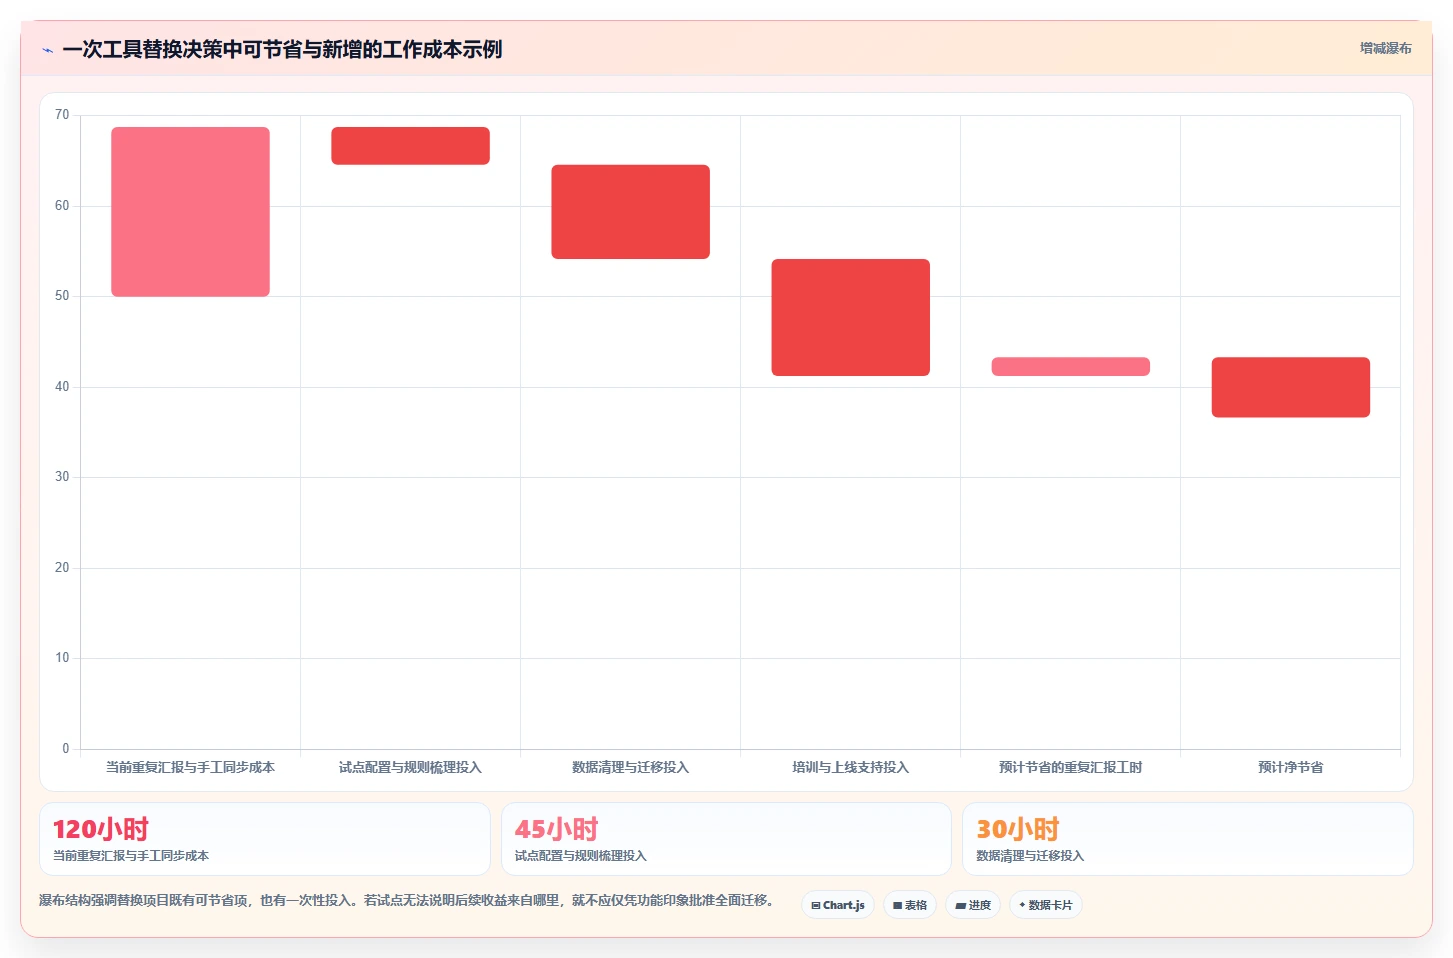
Task: Click x-axis label 预计净节省
Action: (x=1290, y=768)
